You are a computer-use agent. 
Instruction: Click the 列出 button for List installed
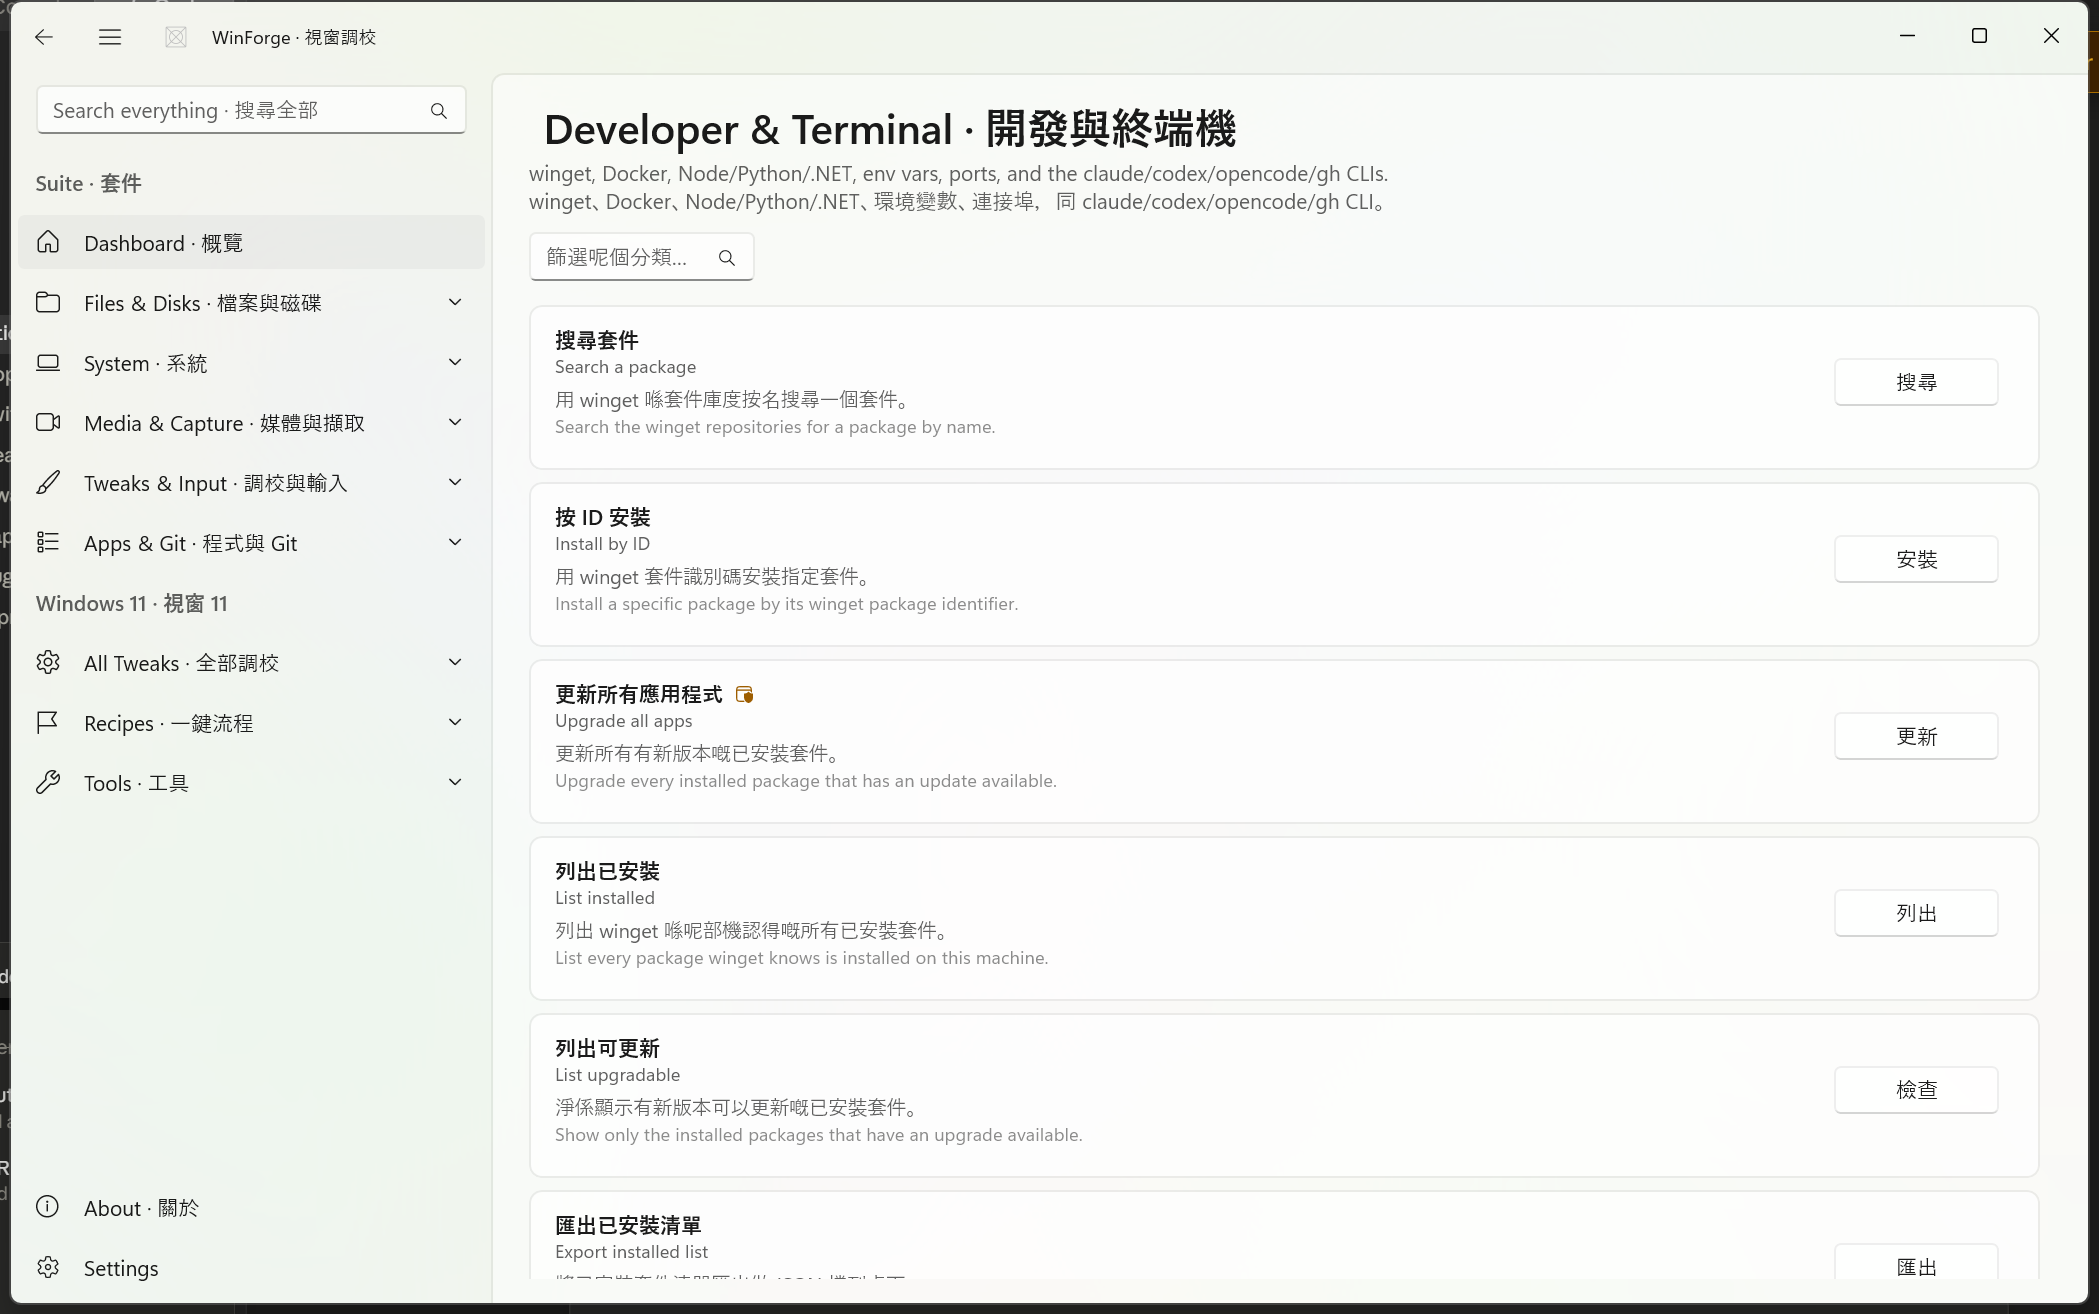pos(1916,913)
